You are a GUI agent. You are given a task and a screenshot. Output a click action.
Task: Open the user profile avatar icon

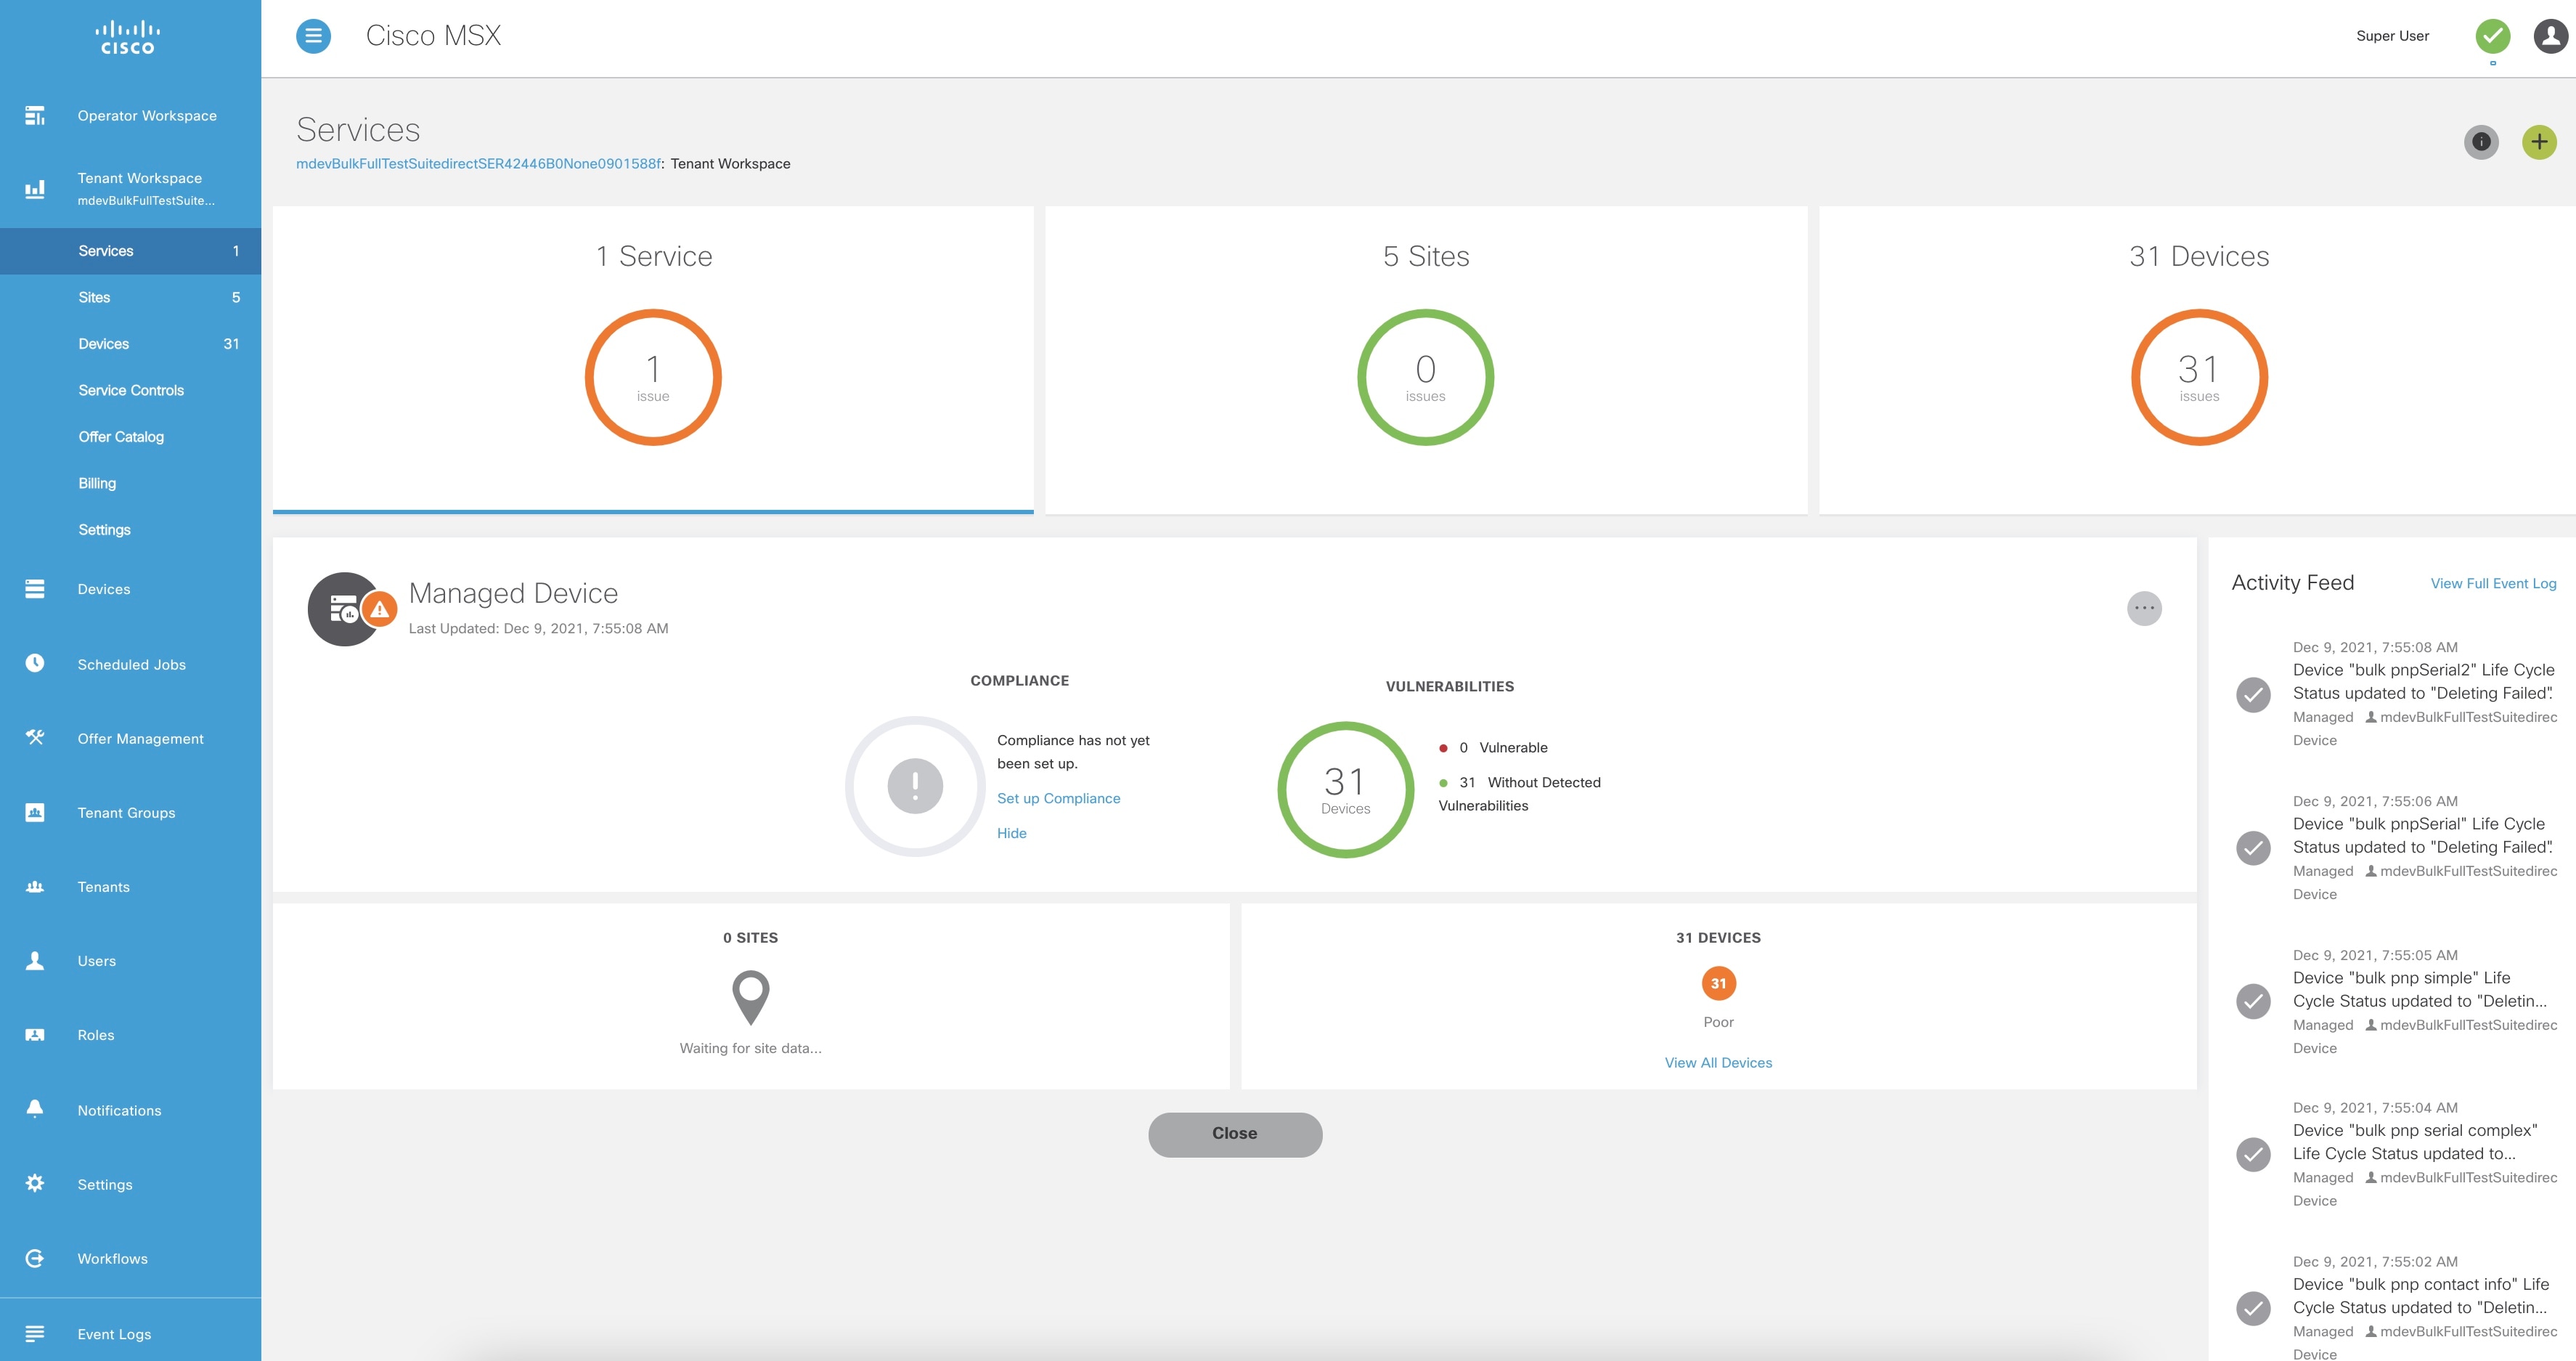coord(2549,36)
